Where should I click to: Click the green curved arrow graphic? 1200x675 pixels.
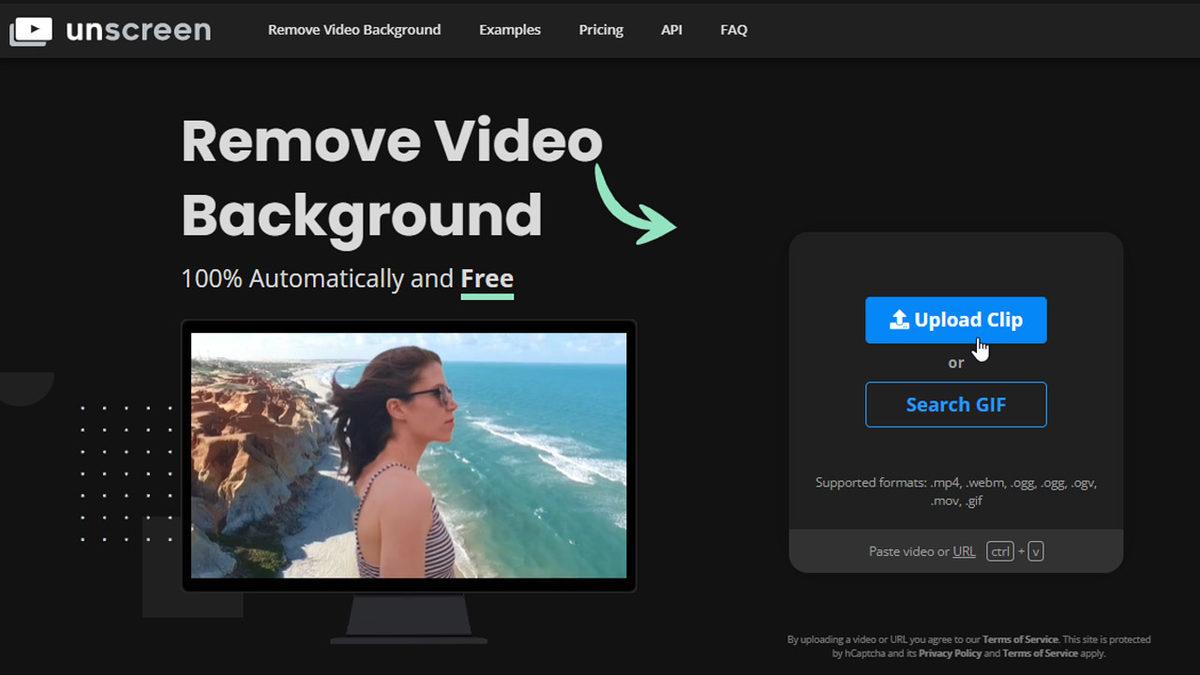click(x=634, y=205)
